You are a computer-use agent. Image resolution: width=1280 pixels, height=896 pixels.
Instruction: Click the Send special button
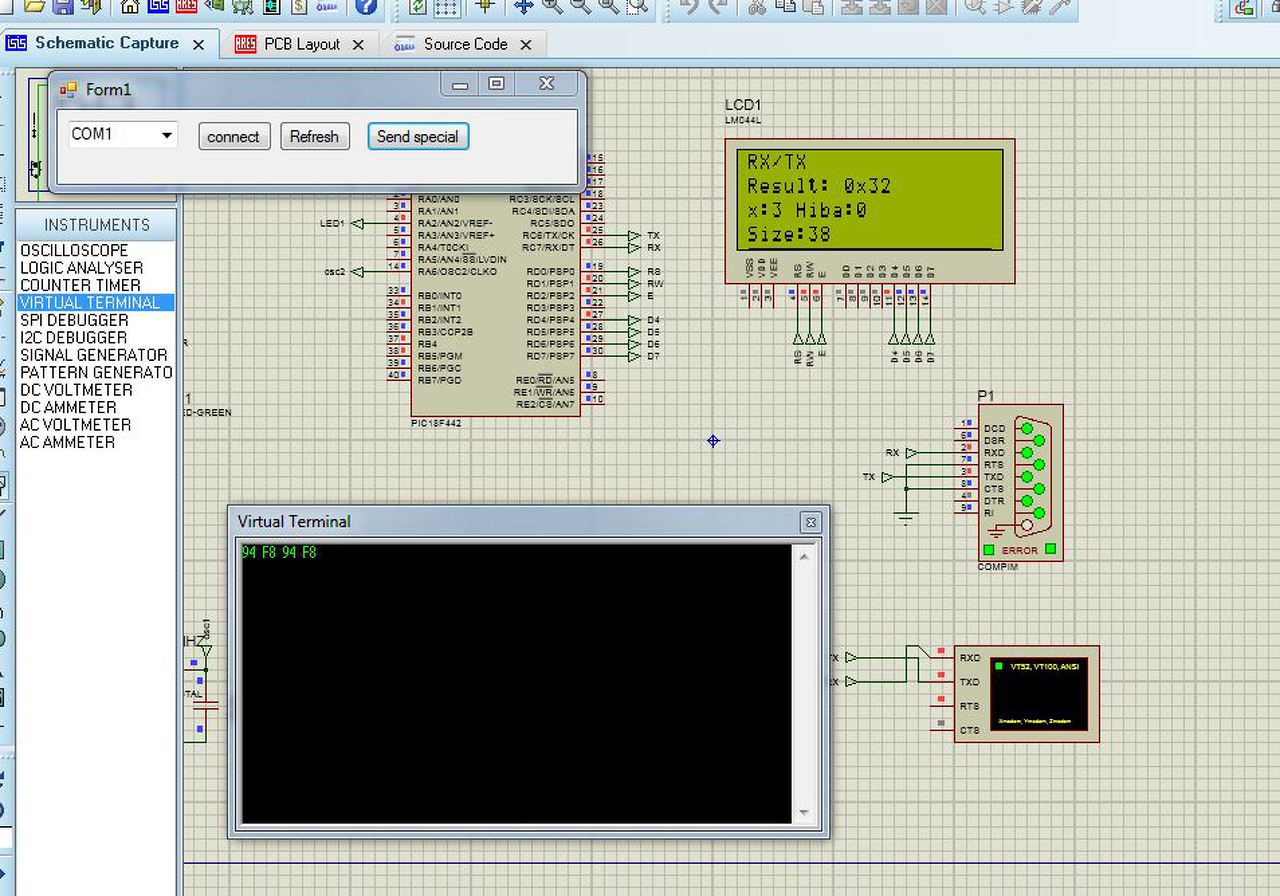pos(417,137)
